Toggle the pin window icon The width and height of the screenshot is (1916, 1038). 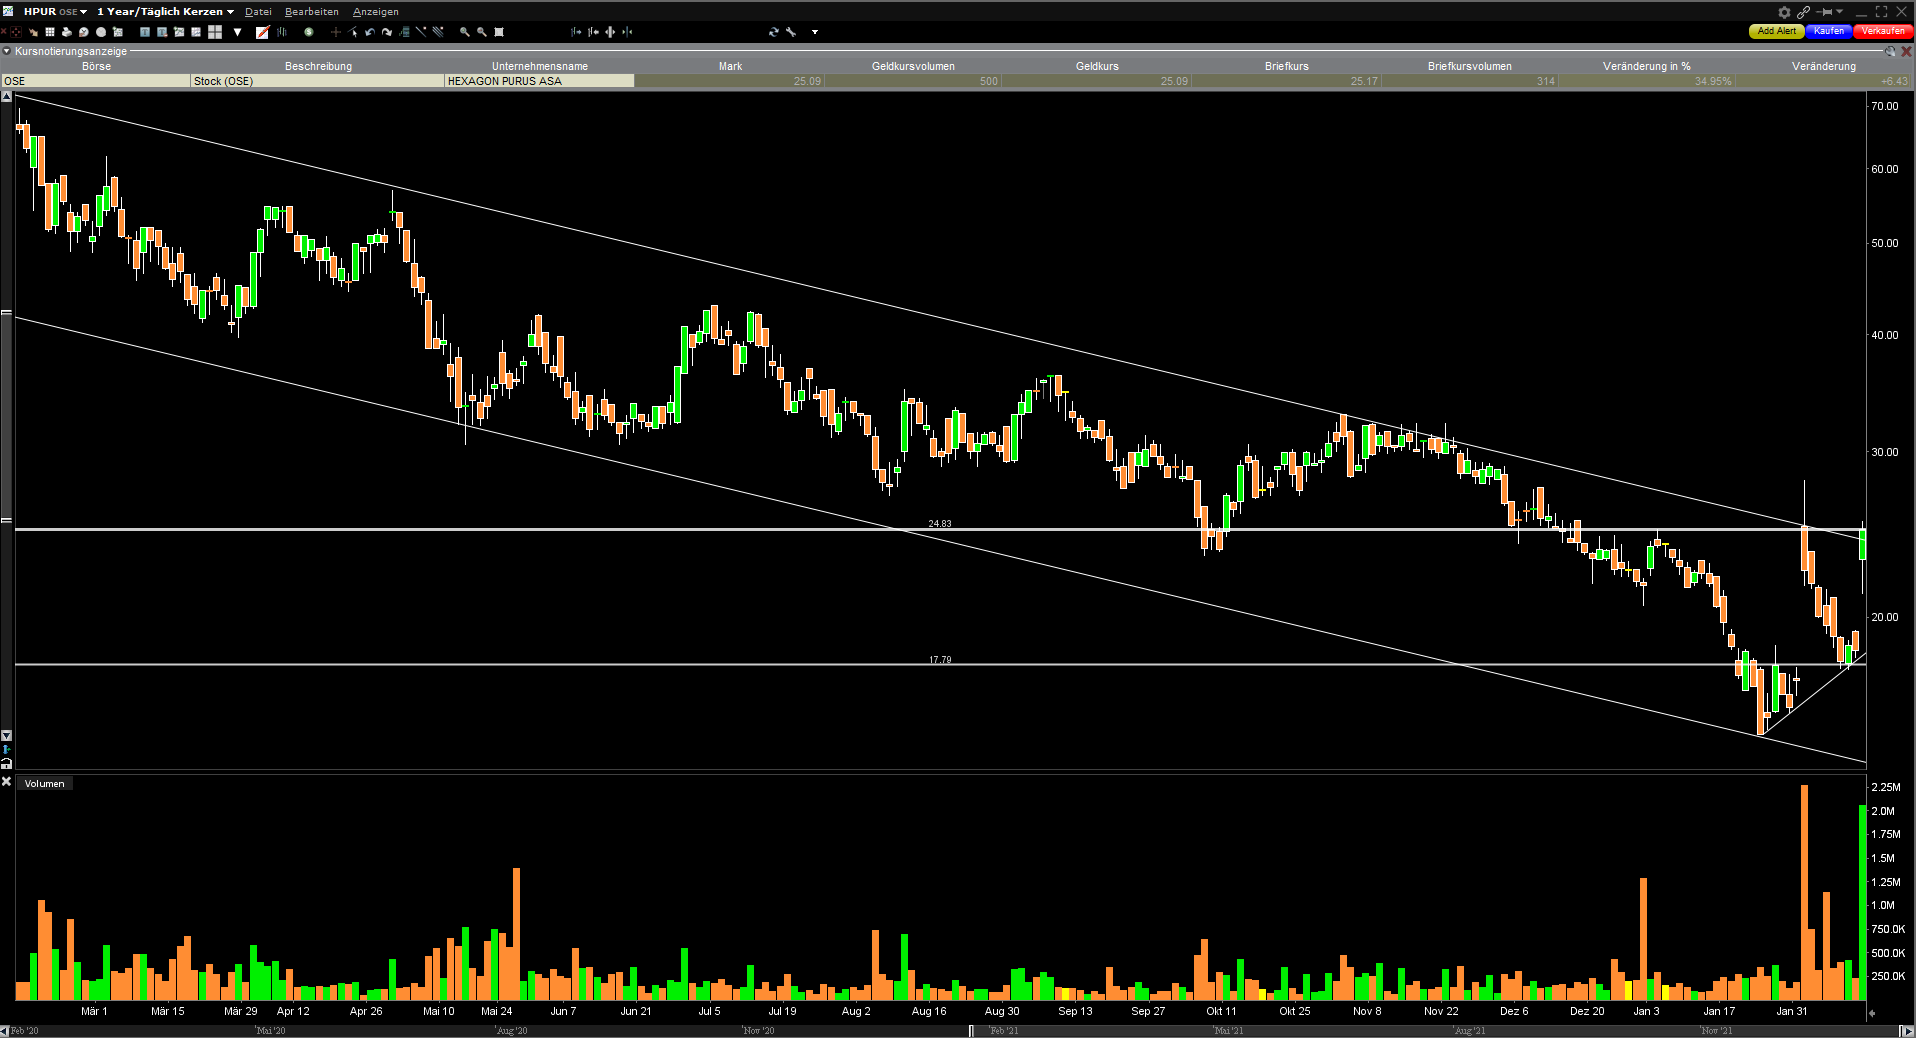(x=1826, y=12)
